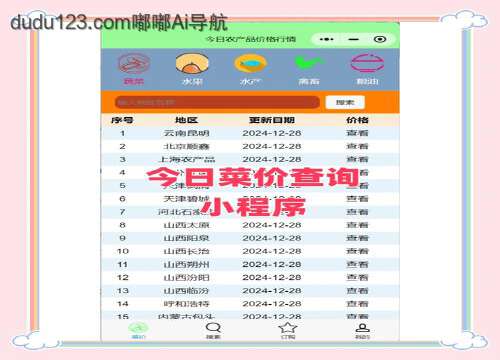View prices for 呼和浩特 row 14
500x360 pixels.
pos(357,304)
